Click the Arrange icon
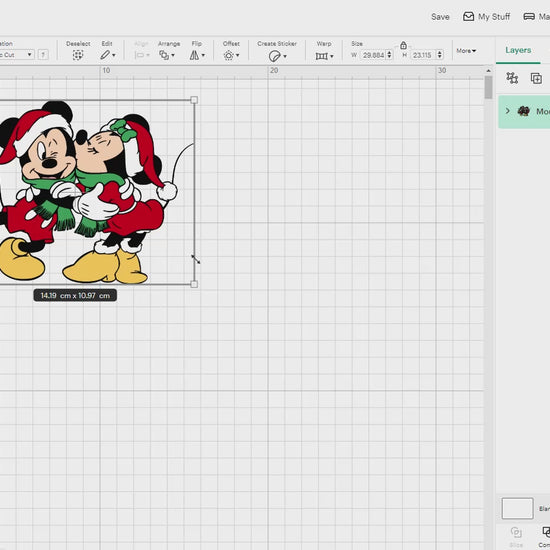Image resolution: width=550 pixels, height=550 pixels. 164,55
